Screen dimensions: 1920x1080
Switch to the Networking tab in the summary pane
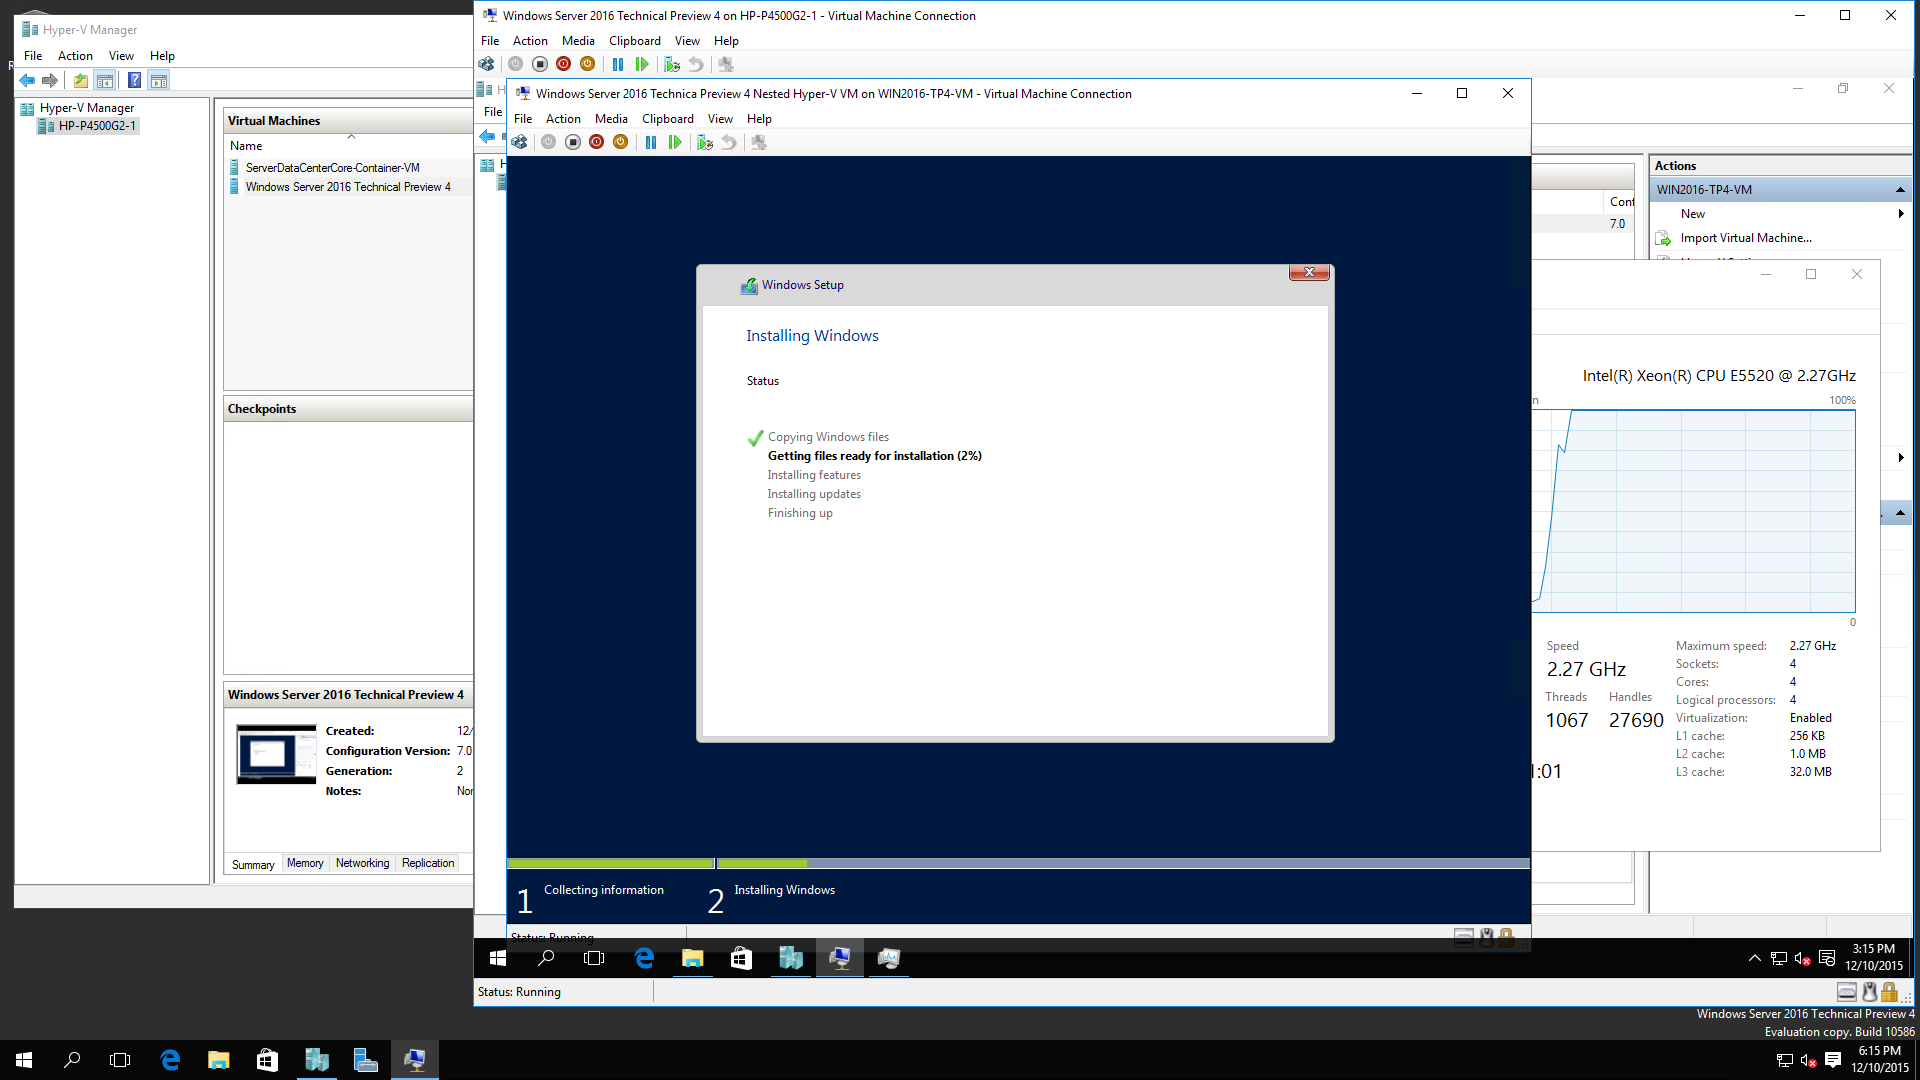point(362,863)
